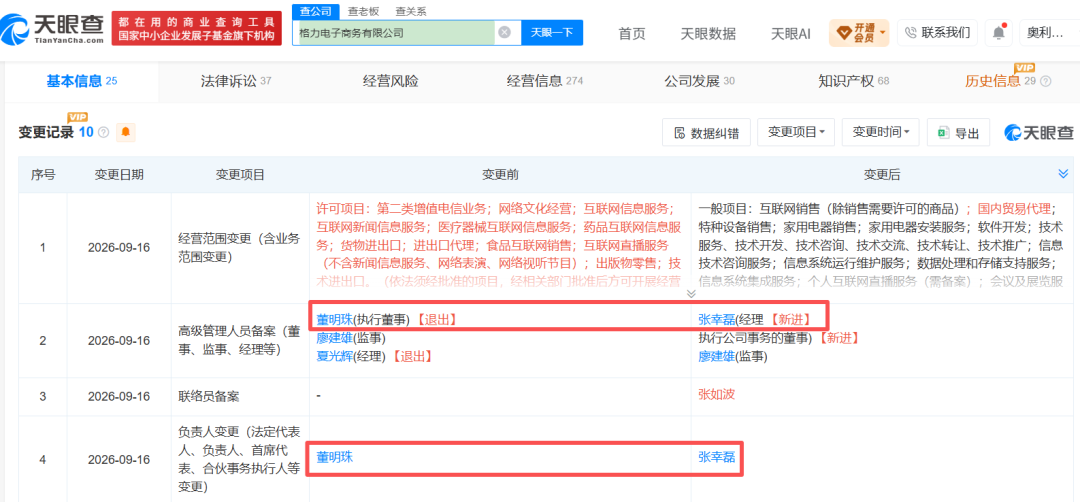Open the help icon next to 变更记录 10
Viewport: 1080px width, 502px height.
[x=104, y=132]
